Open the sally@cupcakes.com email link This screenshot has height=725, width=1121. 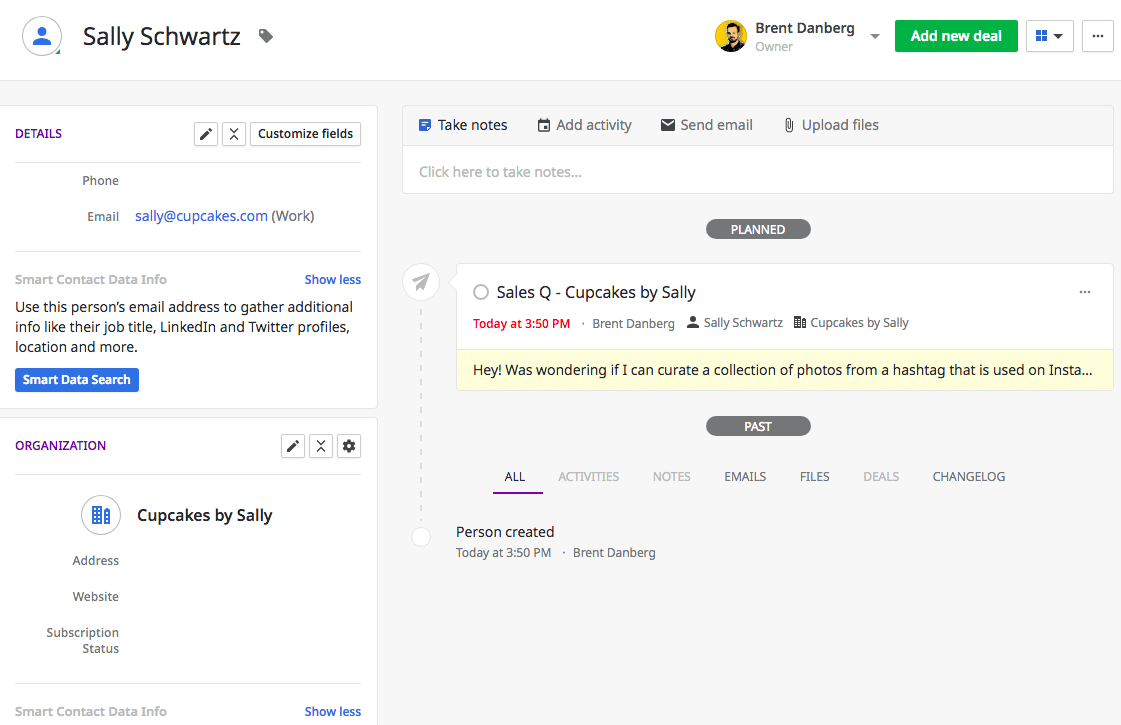point(201,216)
